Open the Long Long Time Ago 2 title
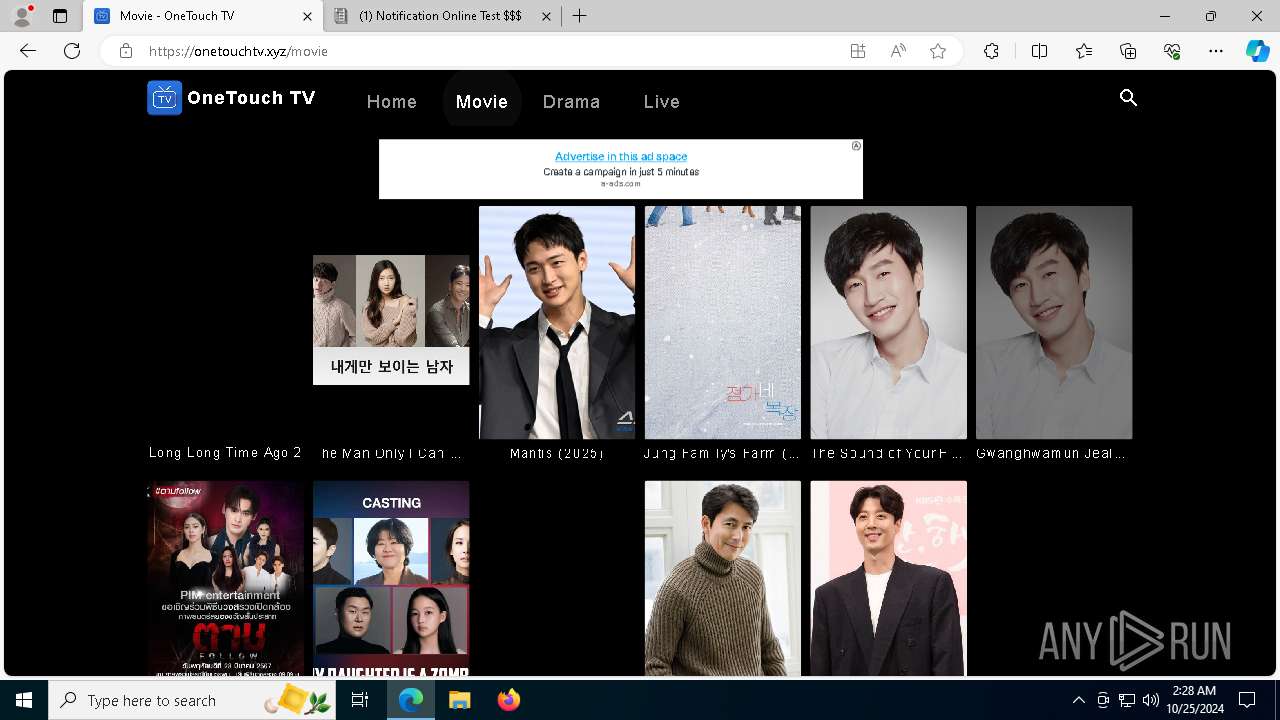This screenshot has height=720, width=1280. [x=225, y=453]
